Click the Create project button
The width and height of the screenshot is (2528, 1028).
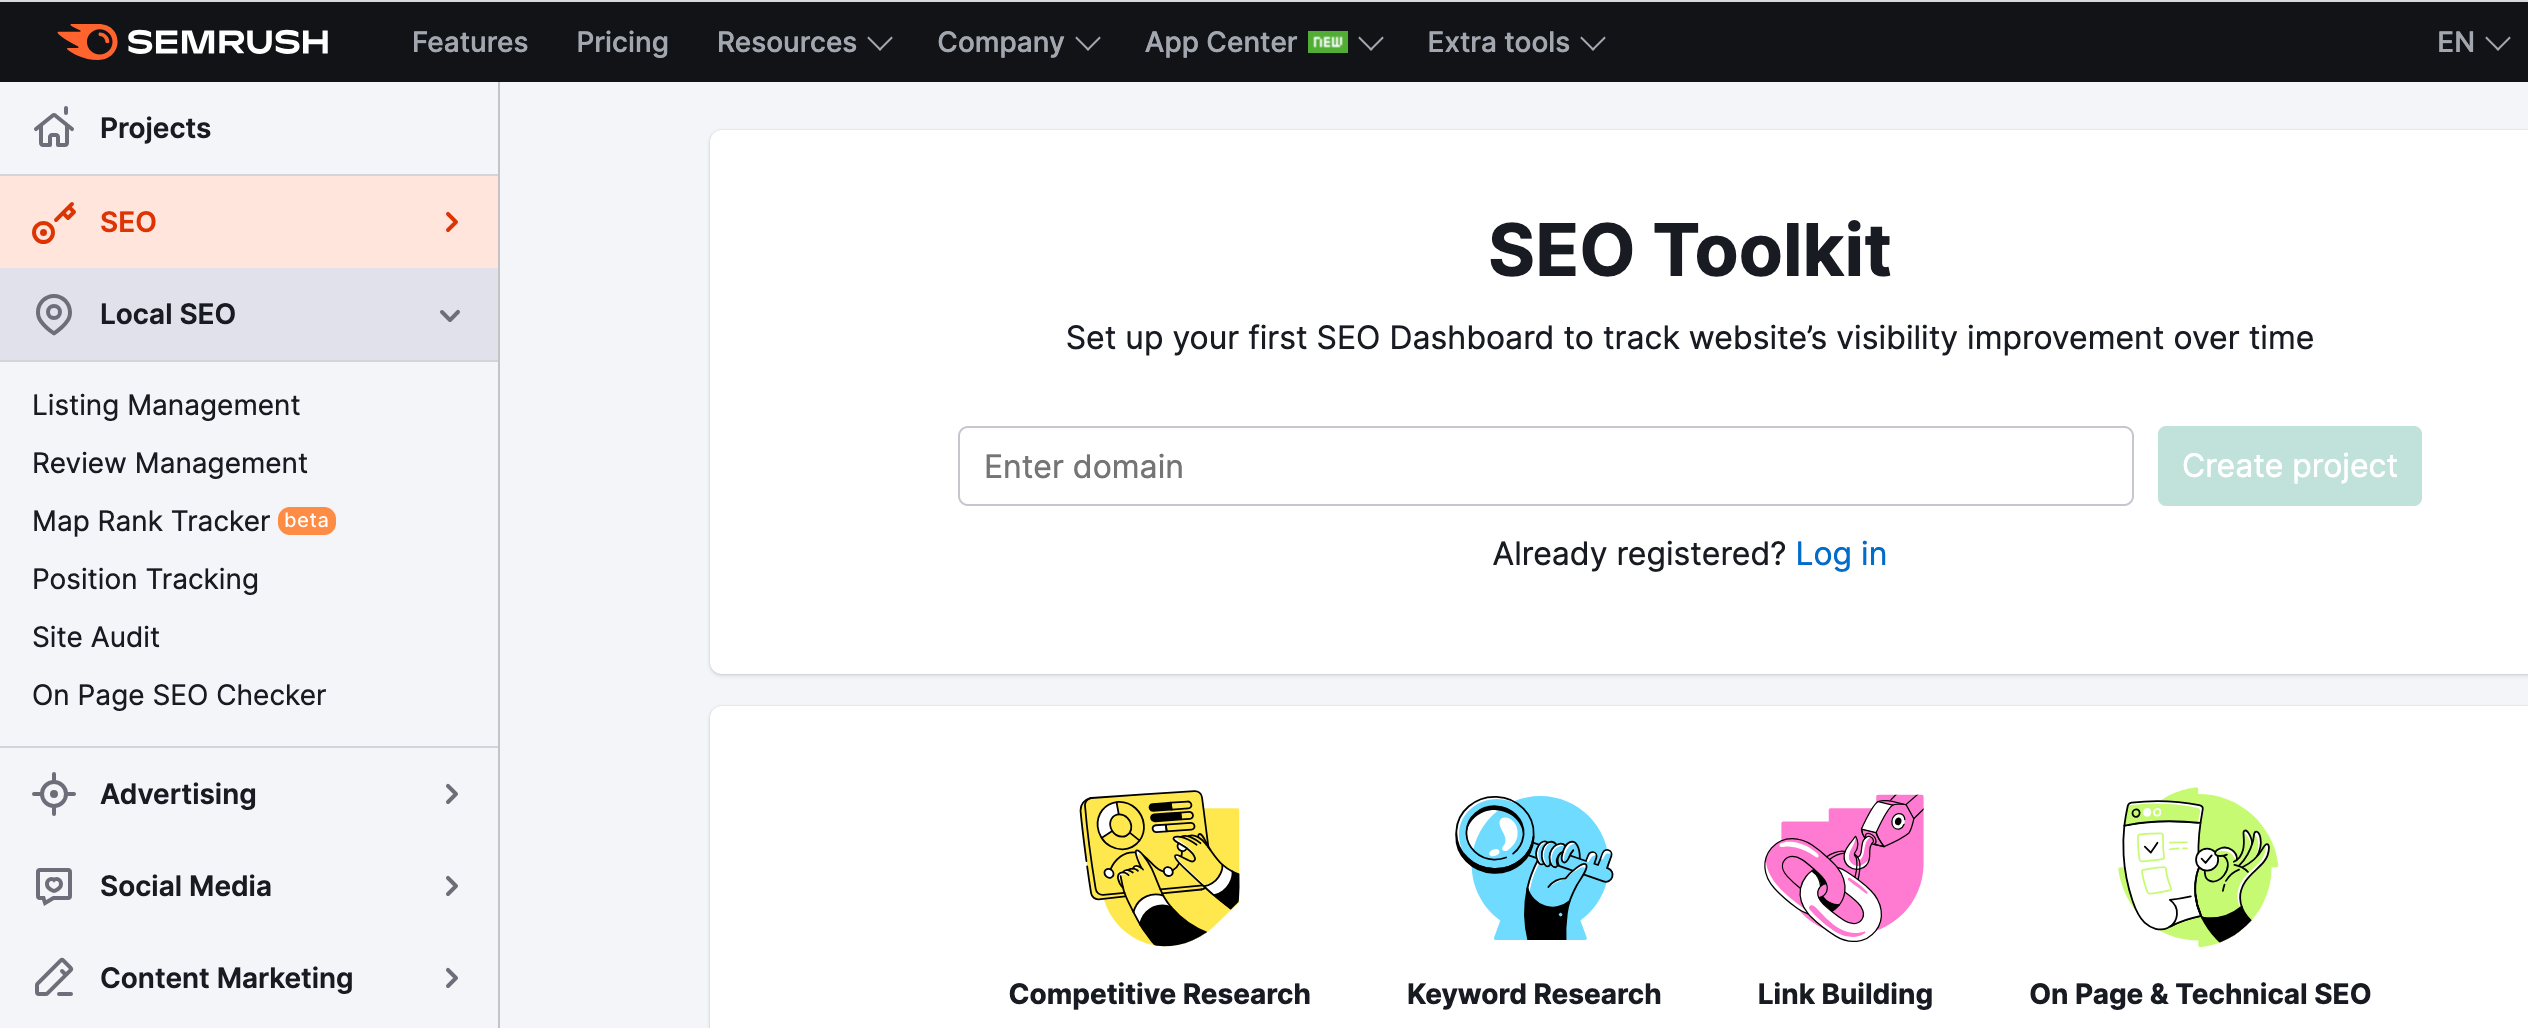pyautogui.click(x=2290, y=466)
